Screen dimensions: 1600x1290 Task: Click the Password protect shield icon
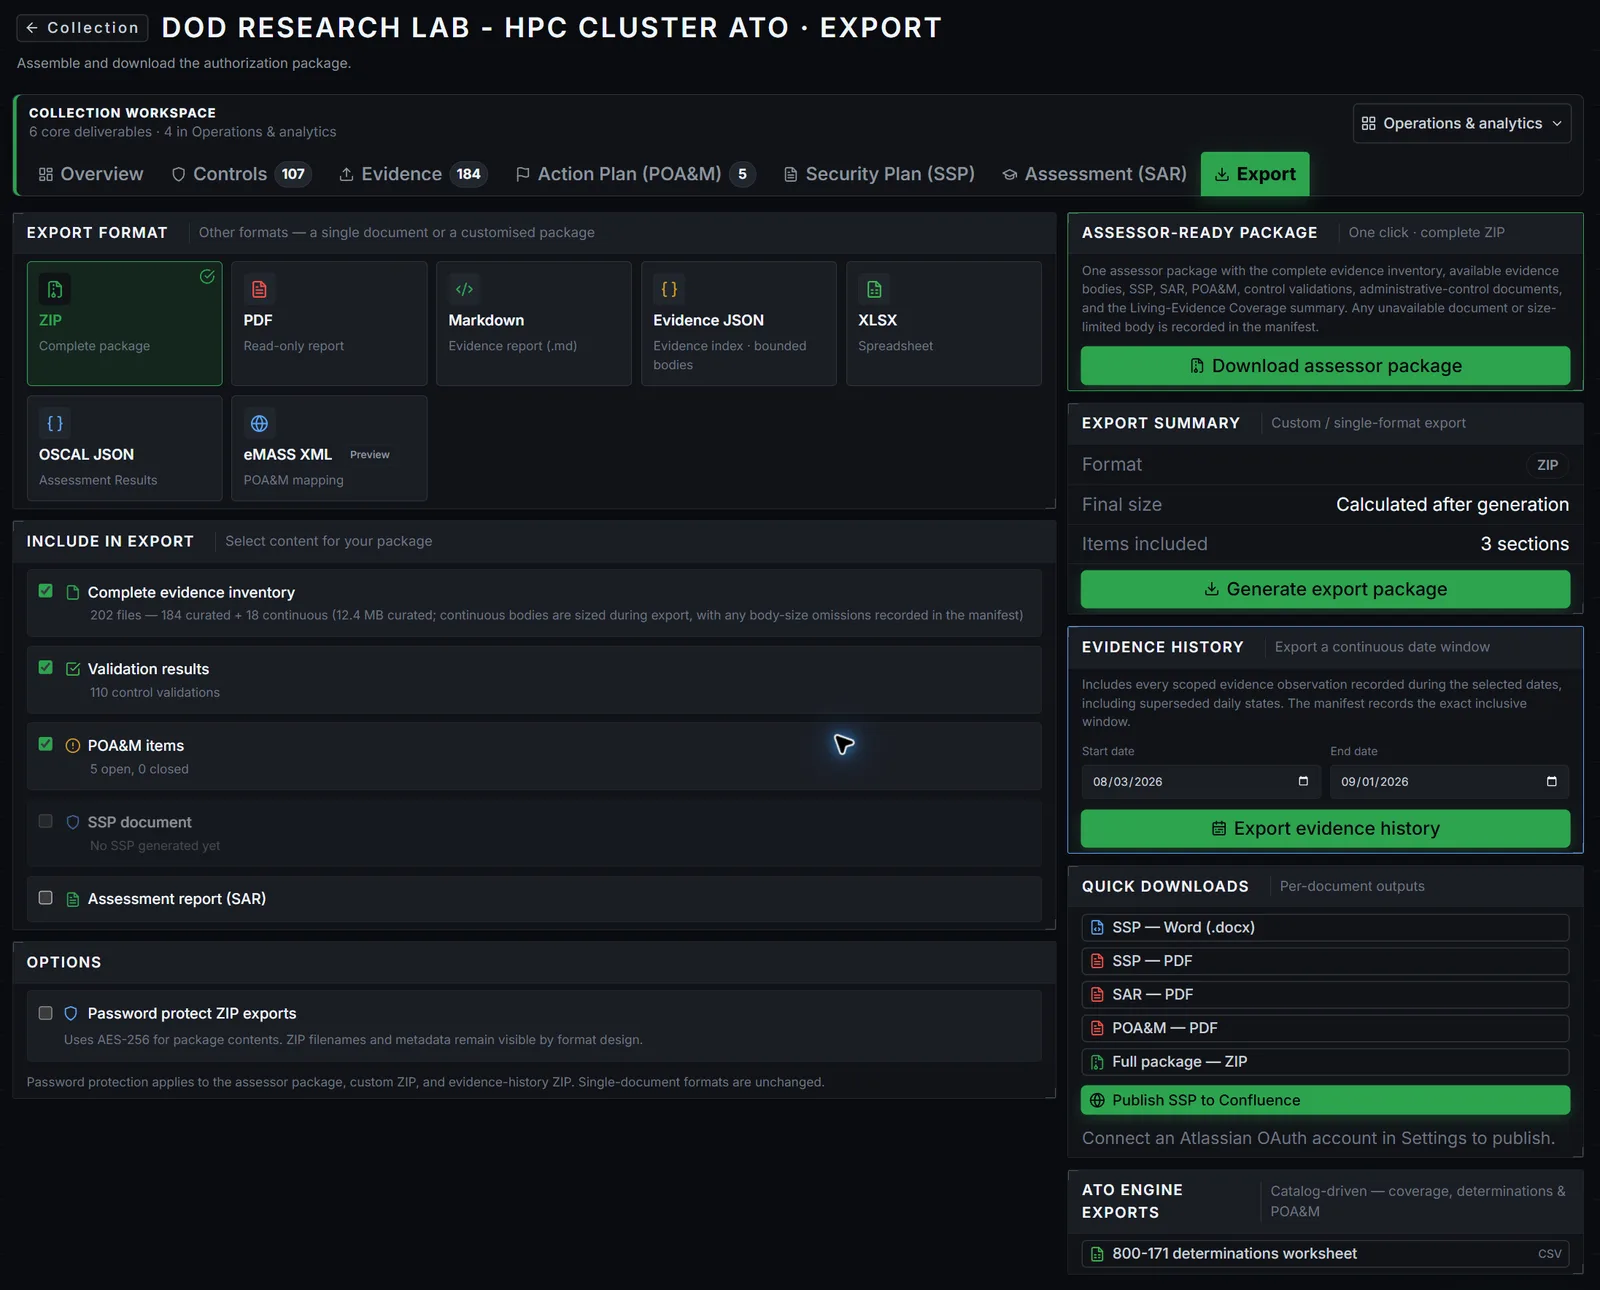coord(71,1014)
